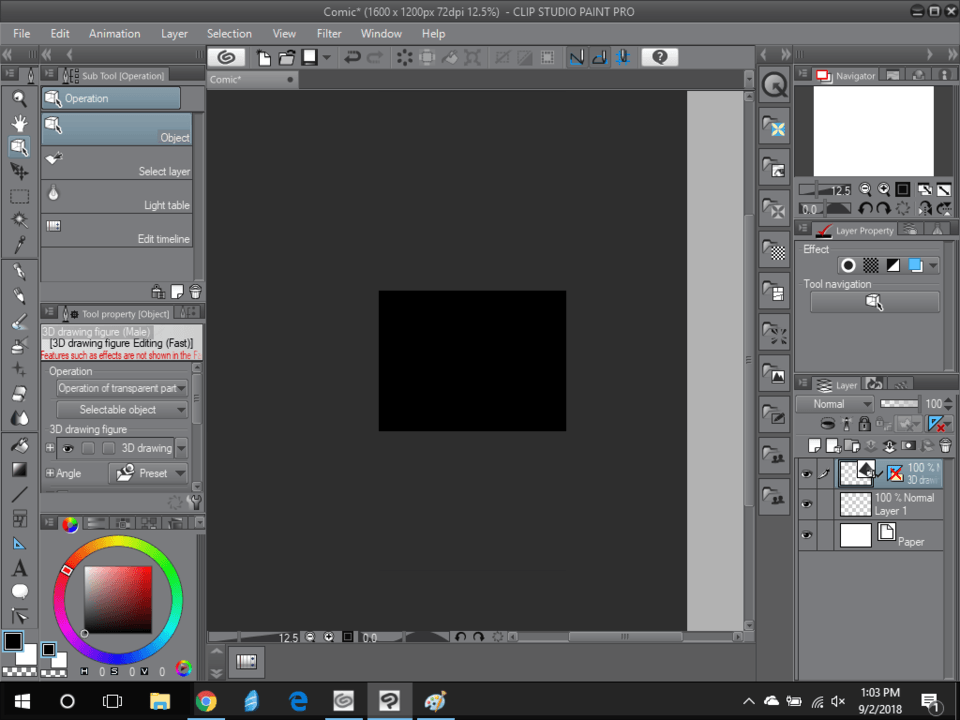Click the Clip Studio spiral button in command bar

click(227, 58)
